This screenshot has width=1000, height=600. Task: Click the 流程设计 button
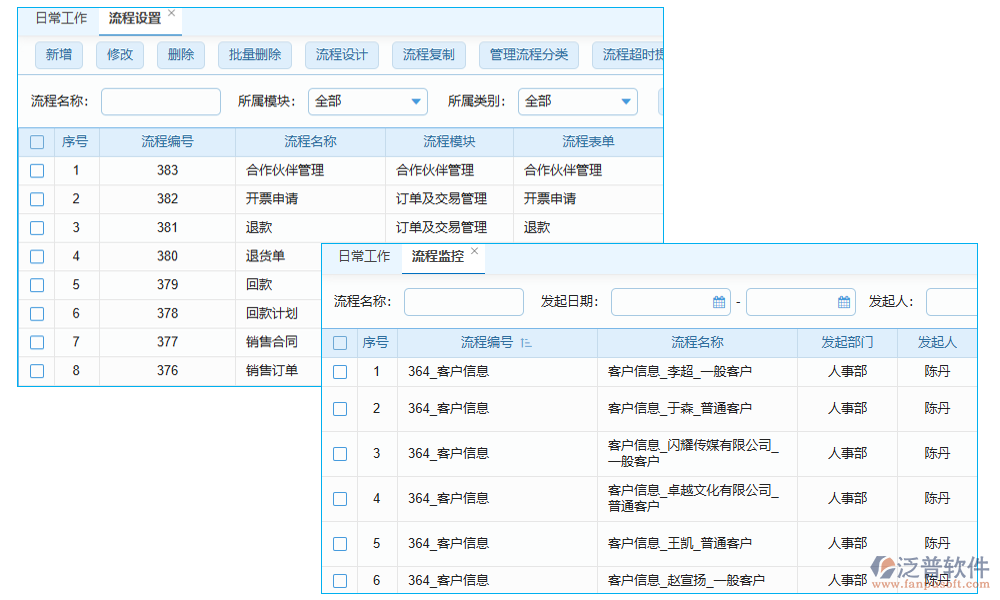(342, 55)
